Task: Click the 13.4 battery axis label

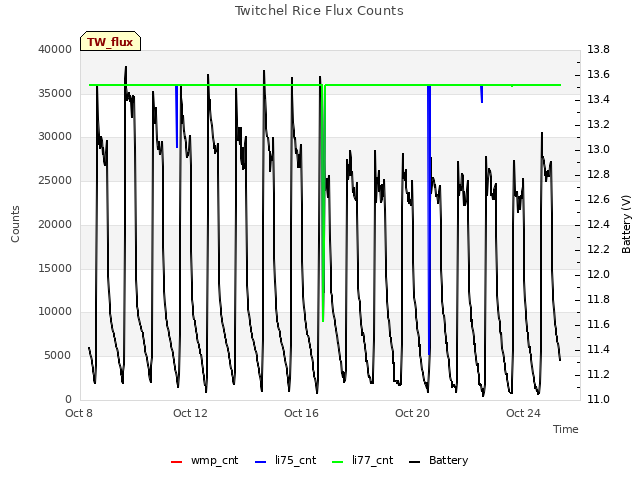Action: (598, 99)
